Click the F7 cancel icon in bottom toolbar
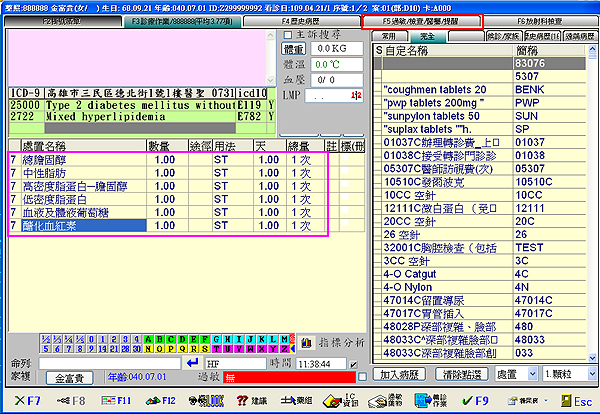This screenshot has width=600, height=414. [x=19, y=399]
